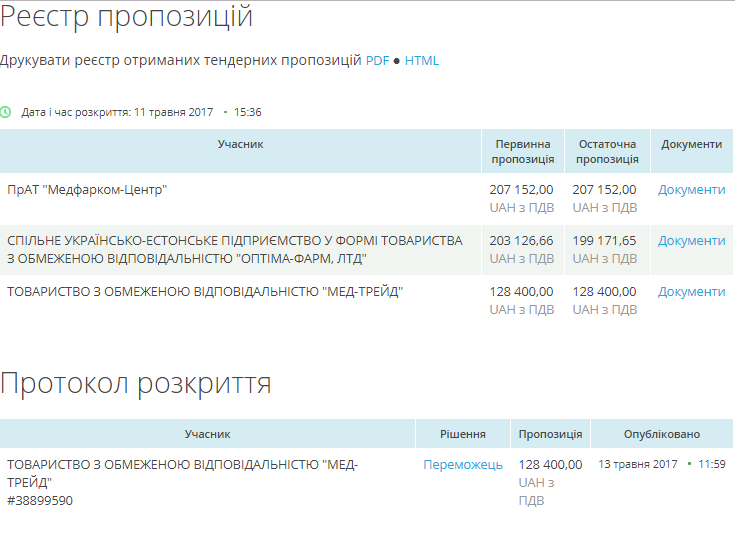This screenshot has height=545, width=735.
Task: Click the Рішення column header
Action: point(463,434)
